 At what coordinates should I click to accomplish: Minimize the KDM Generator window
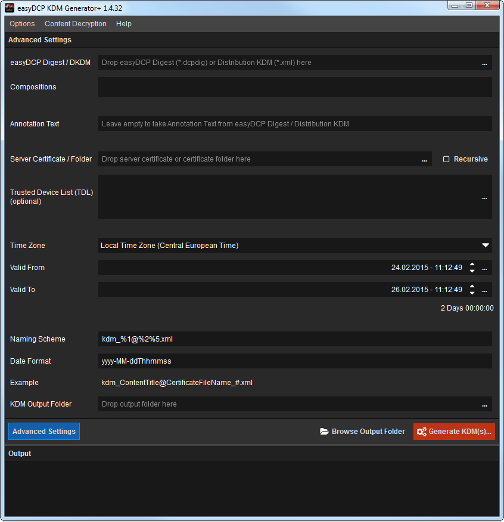tap(455, 5)
